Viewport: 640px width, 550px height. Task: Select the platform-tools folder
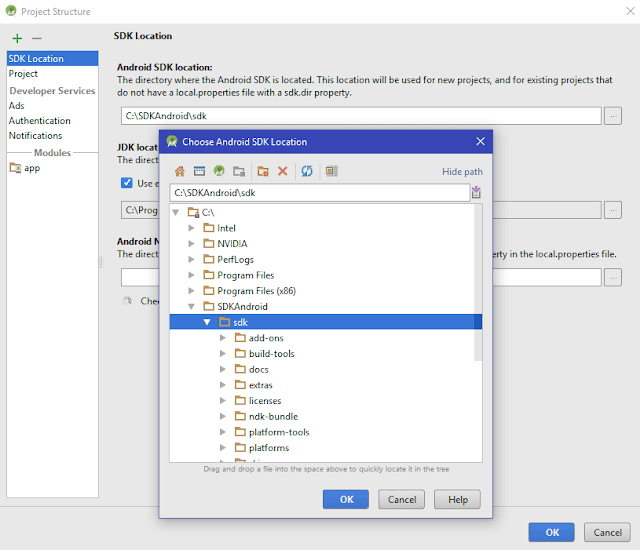279,432
